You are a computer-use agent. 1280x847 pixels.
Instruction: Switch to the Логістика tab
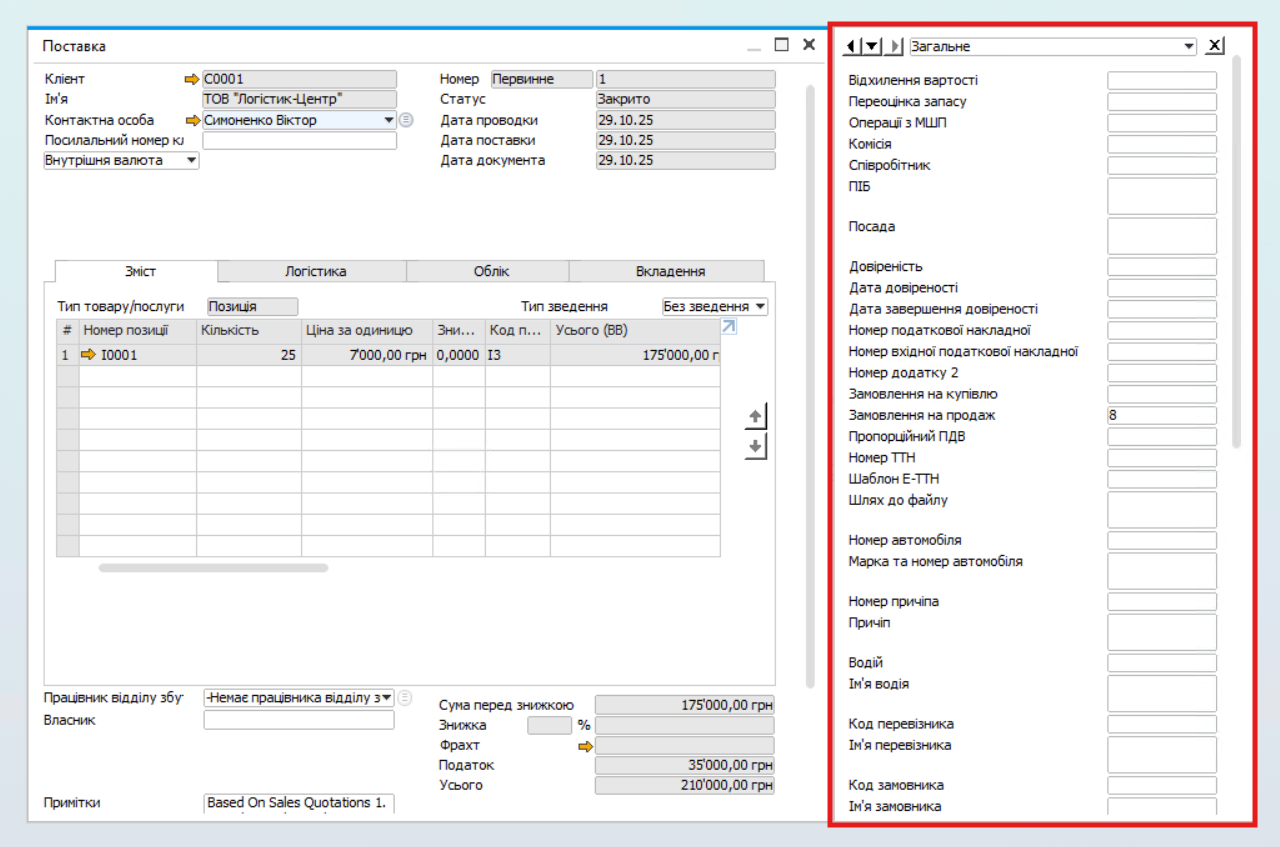tap(315, 271)
